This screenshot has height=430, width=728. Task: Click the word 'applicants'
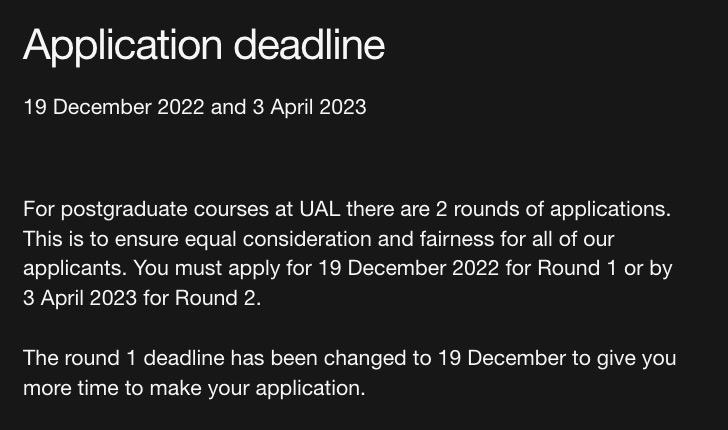click(x=74, y=269)
